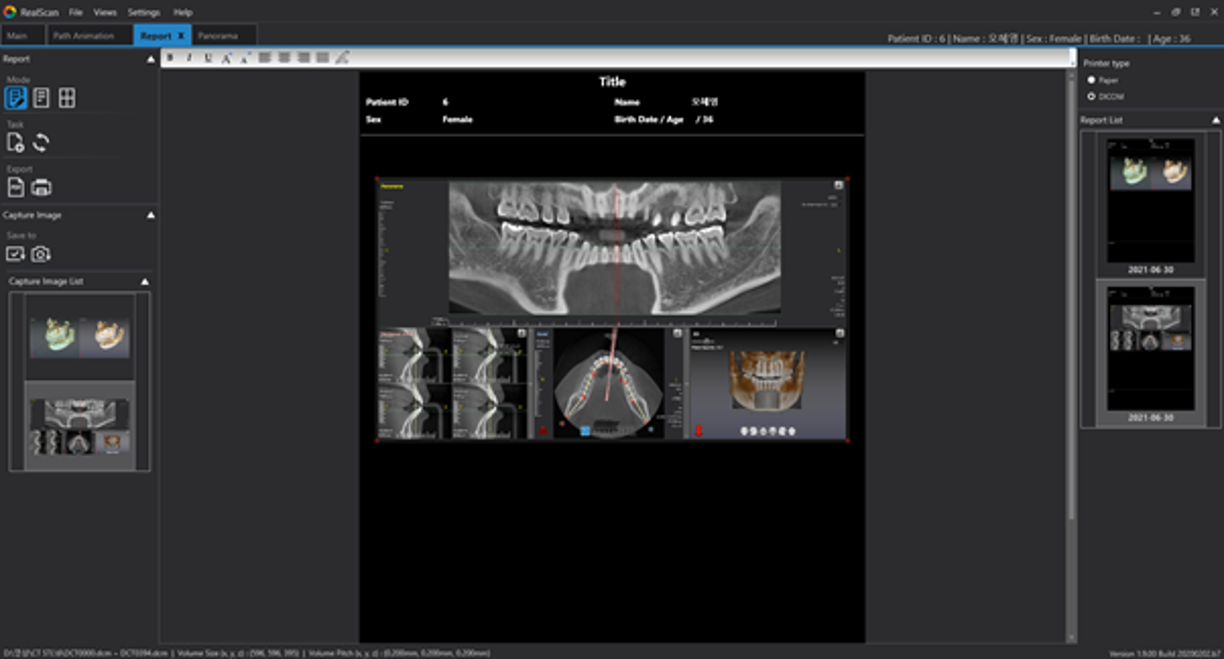Choose the four-pane grid layout mode

(66, 98)
